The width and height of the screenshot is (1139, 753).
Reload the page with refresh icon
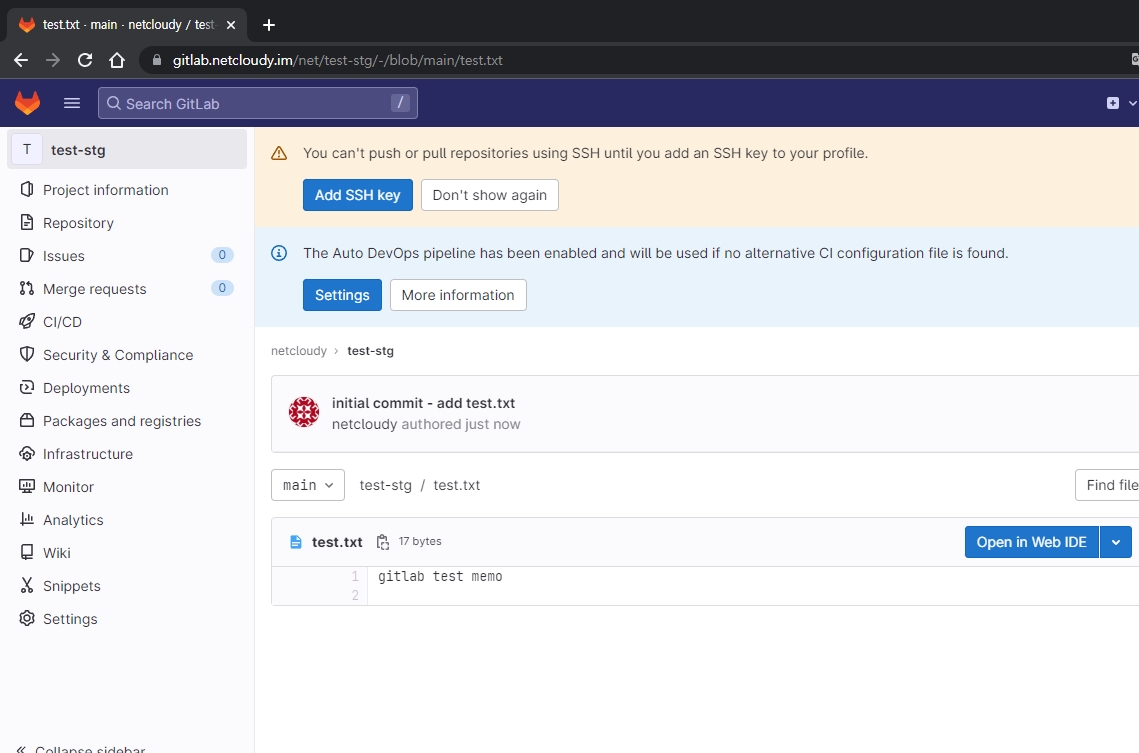click(x=85, y=60)
